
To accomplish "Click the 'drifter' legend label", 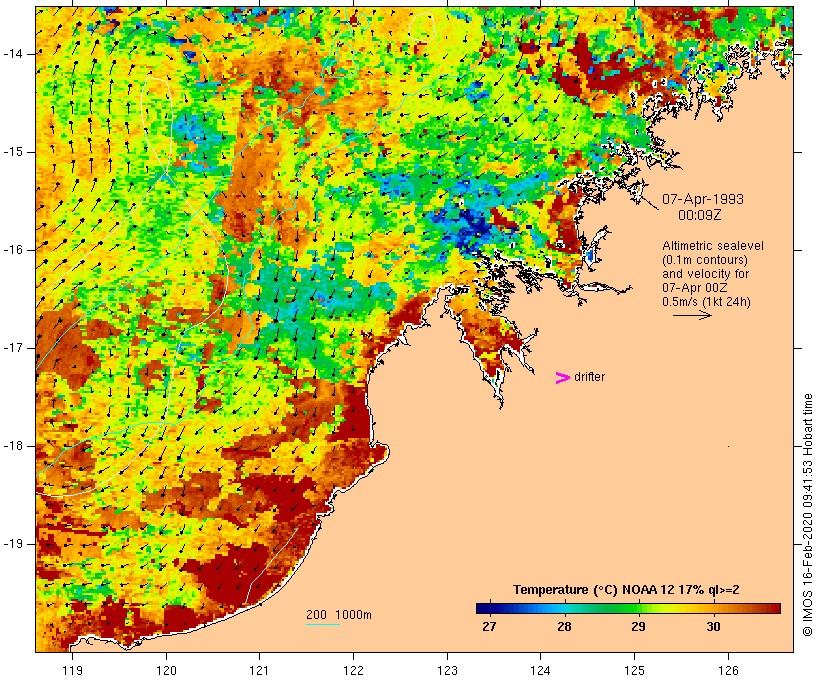I will click(x=589, y=377).
